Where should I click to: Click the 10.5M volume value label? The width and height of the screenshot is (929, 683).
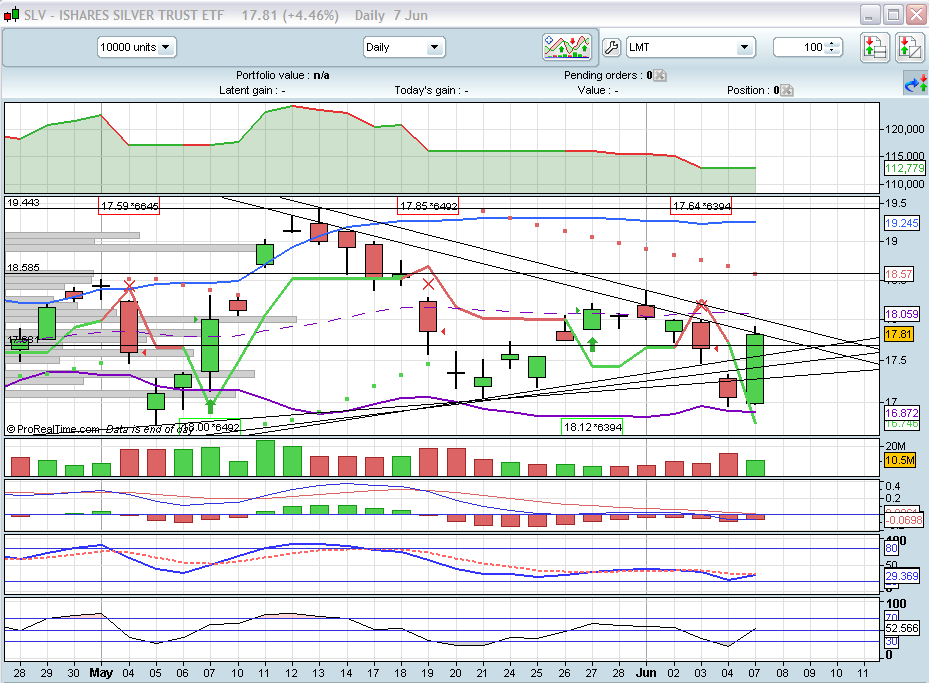tap(900, 460)
